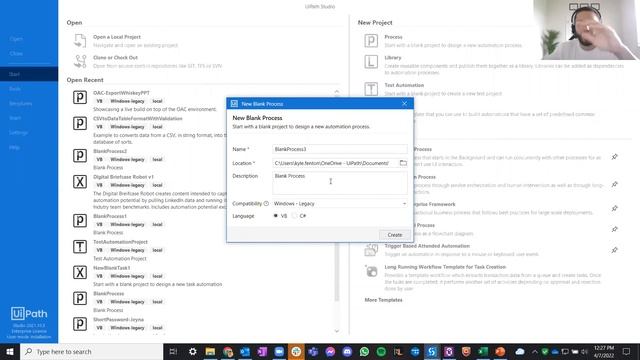Select C# language radio button
The width and height of the screenshot is (640, 360).
[x=294, y=216]
